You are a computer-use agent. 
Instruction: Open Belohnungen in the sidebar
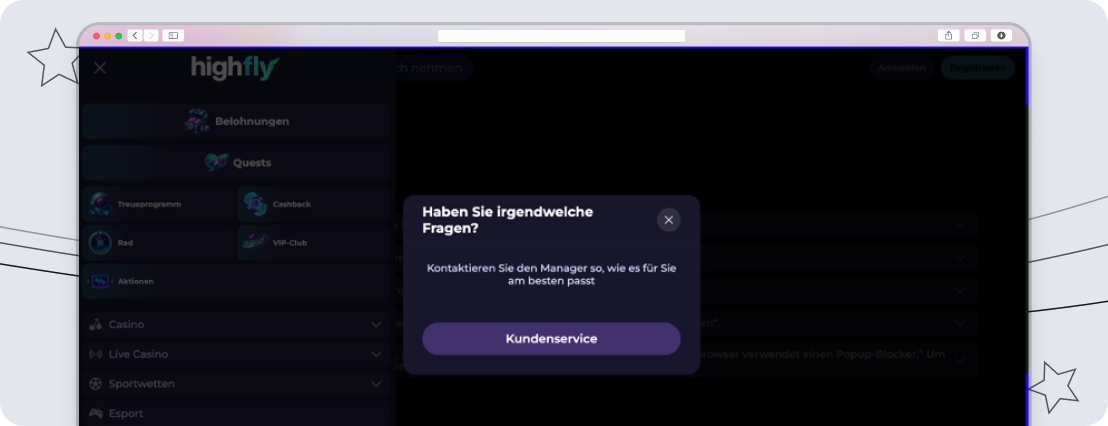(235, 121)
